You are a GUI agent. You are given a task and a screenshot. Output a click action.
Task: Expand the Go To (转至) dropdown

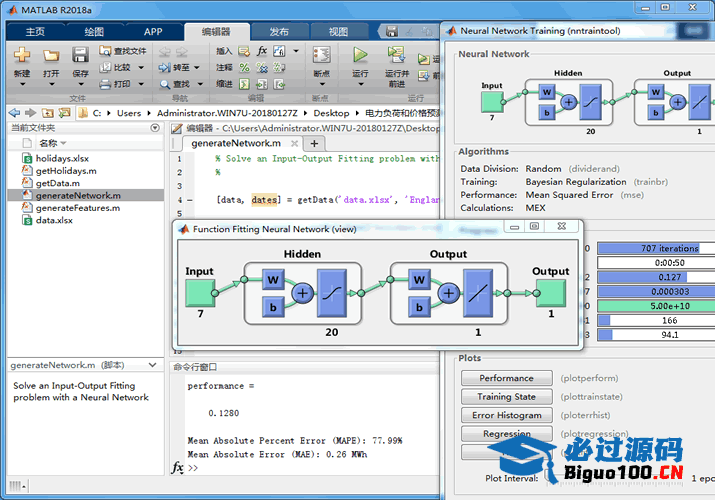click(x=205, y=68)
